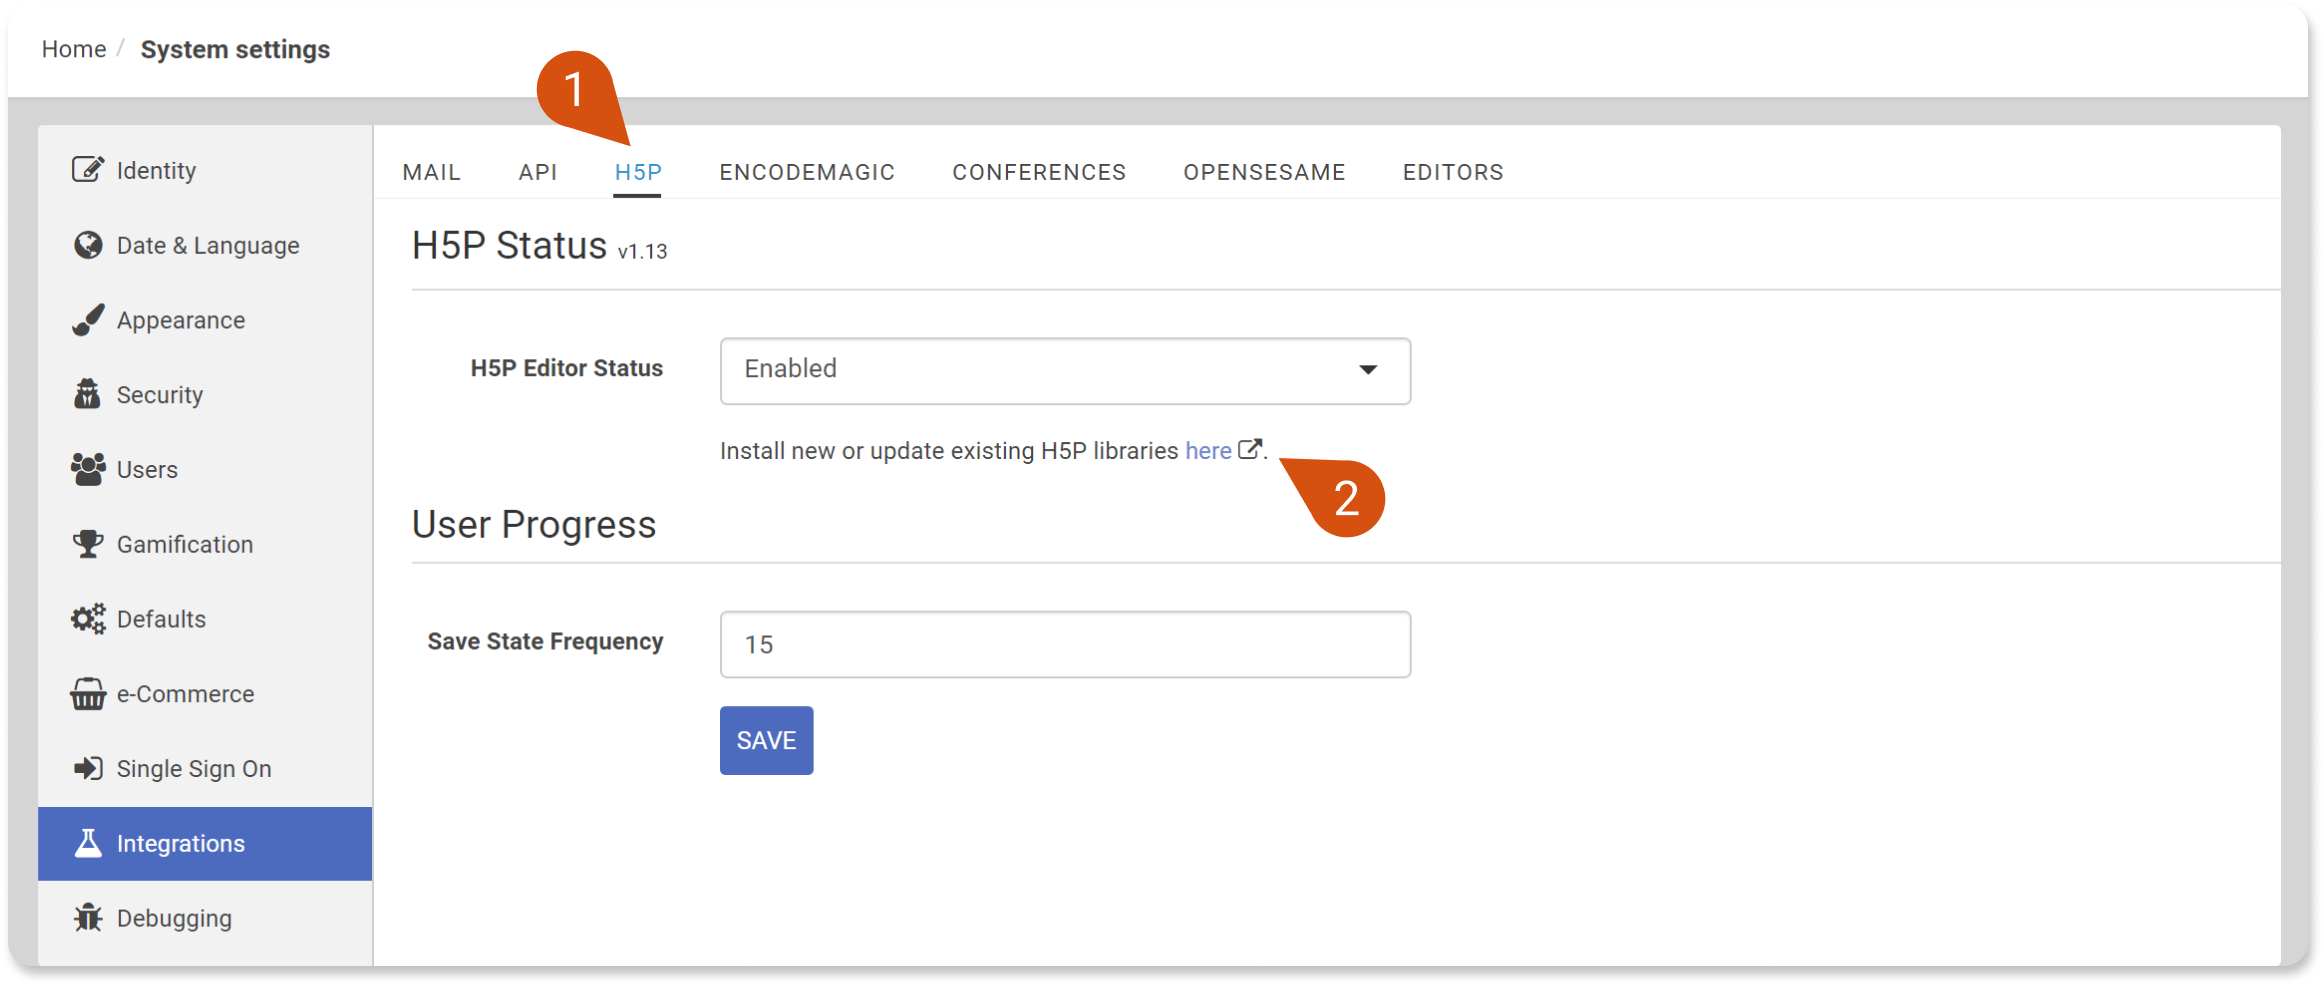Screen dimensions: 2324x986
Task: Open Identity settings in sidebar
Action: click(x=205, y=170)
